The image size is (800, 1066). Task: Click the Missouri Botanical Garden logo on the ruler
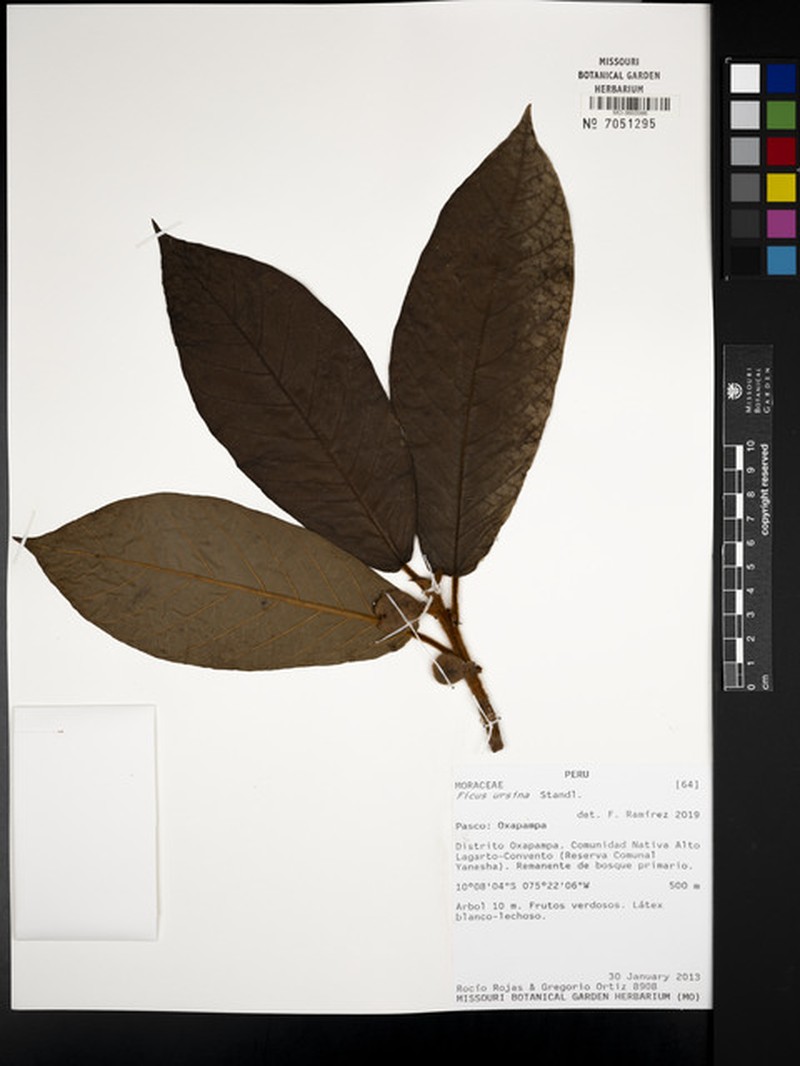pos(733,390)
